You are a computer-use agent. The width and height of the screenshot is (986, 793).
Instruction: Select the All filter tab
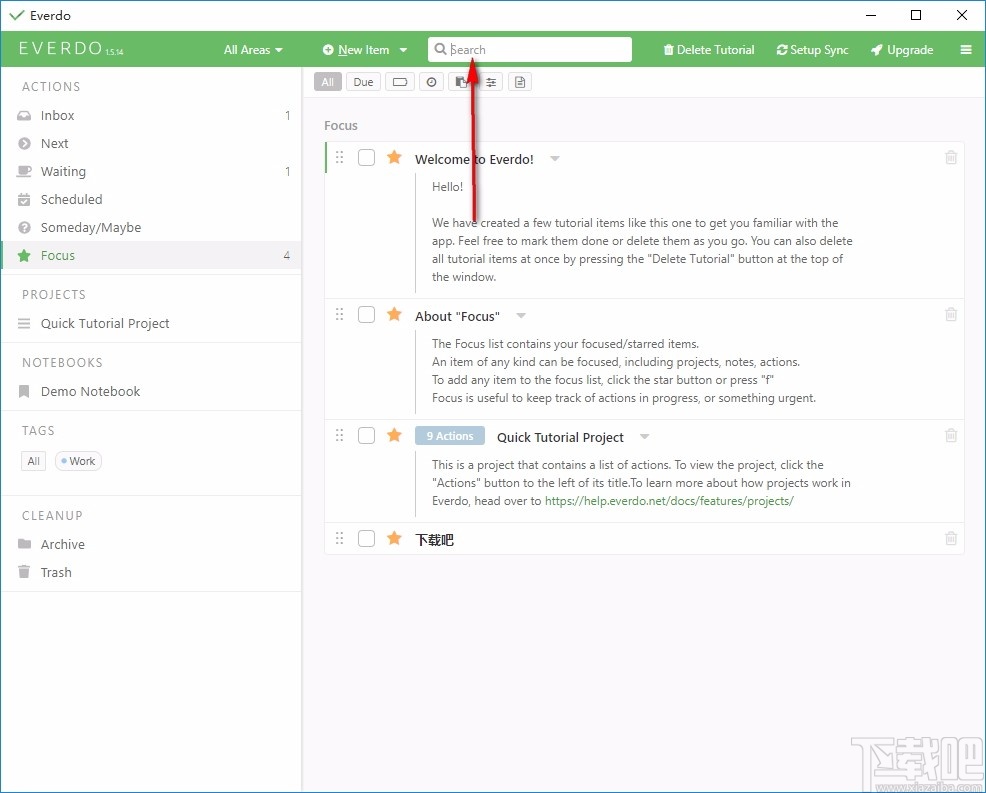(x=328, y=82)
